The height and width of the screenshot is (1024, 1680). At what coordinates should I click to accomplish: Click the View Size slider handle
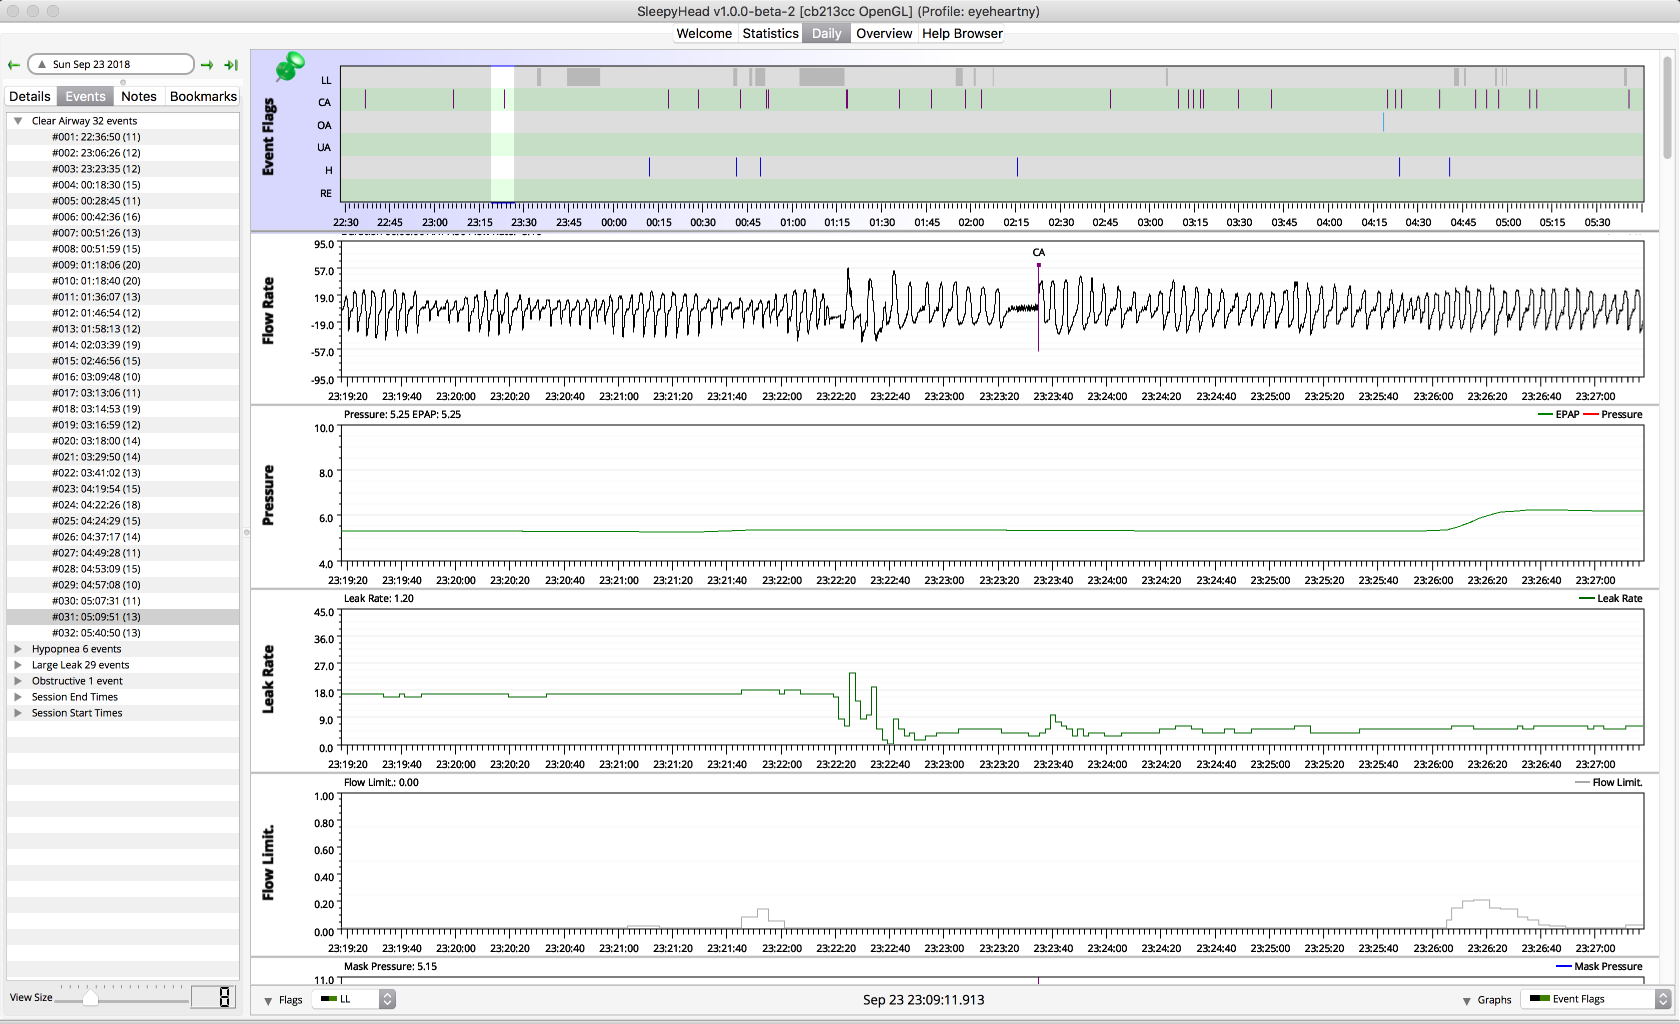pos(91,998)
